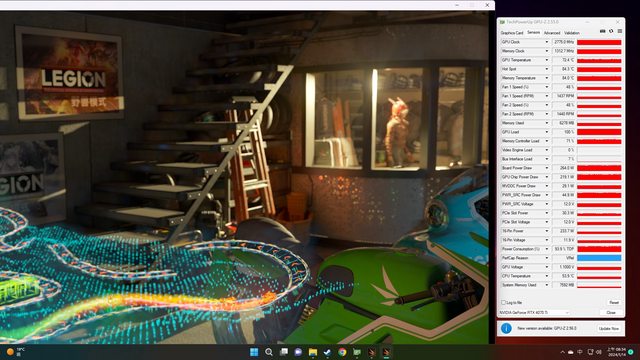Open the GPU-Z hamburger menu icon

click(x=620, y=31)
